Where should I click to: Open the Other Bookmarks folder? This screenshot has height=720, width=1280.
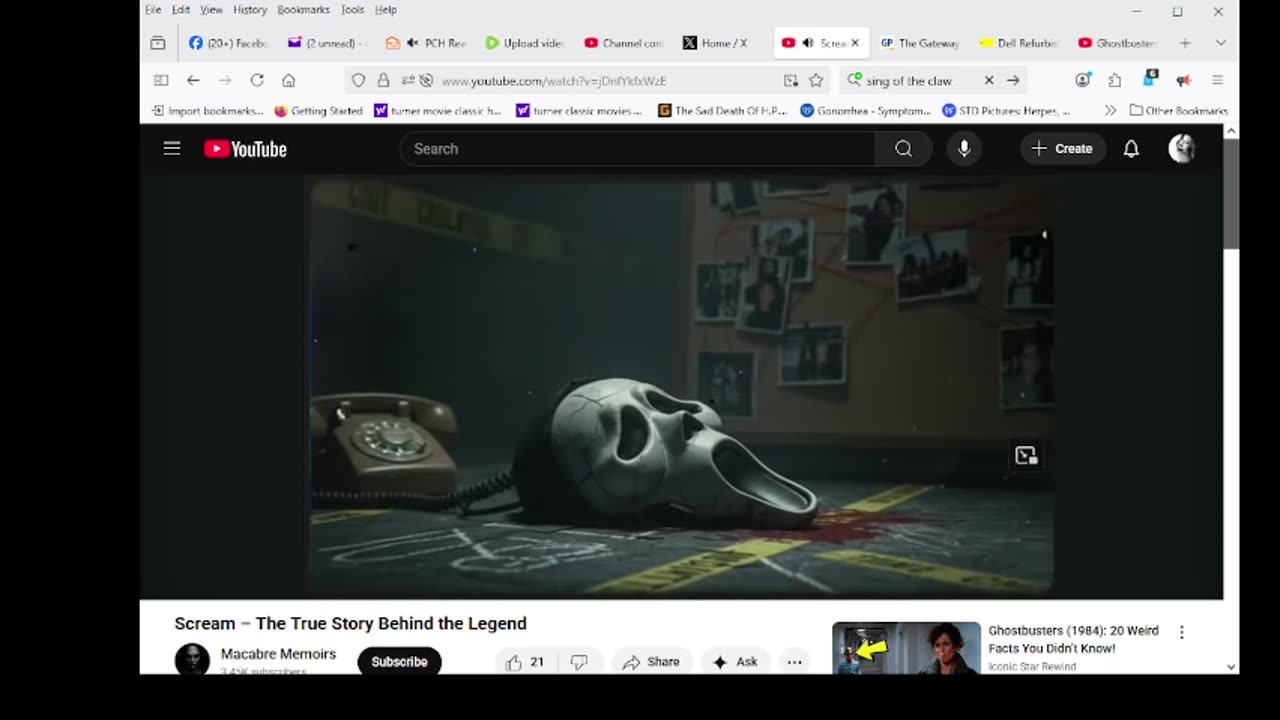click(x=1179, y=111)
